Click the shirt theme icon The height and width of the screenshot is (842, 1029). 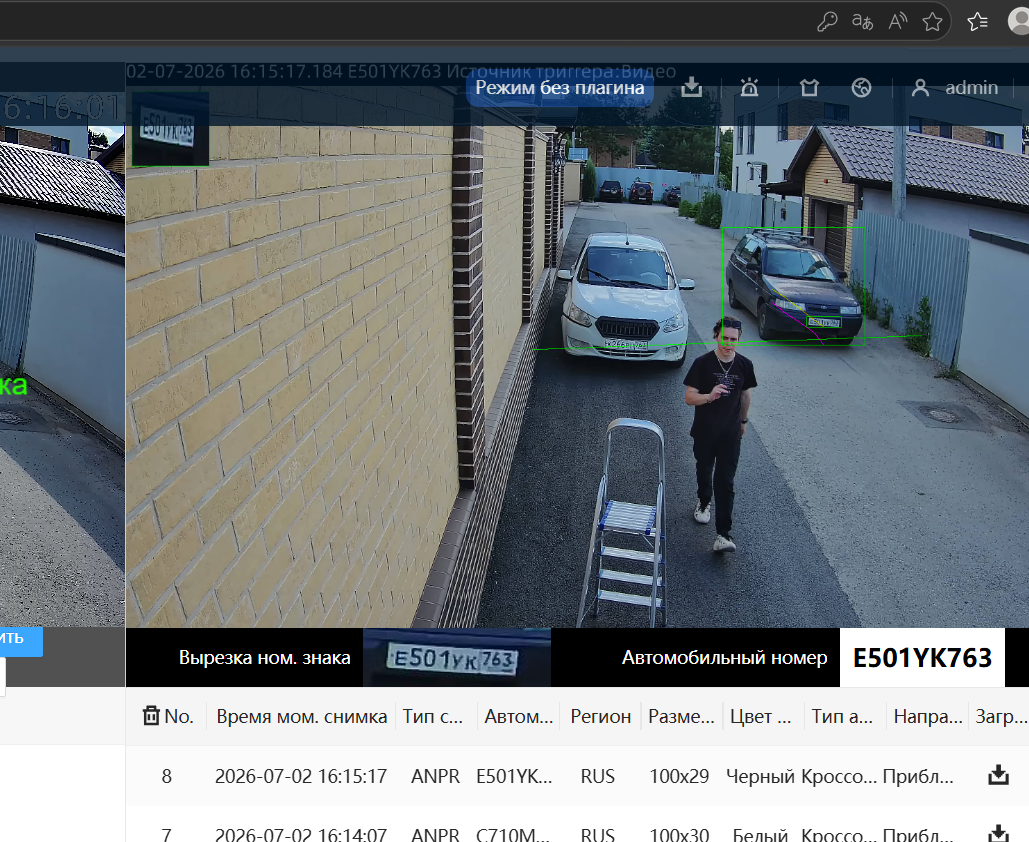(x=809, y=87)
